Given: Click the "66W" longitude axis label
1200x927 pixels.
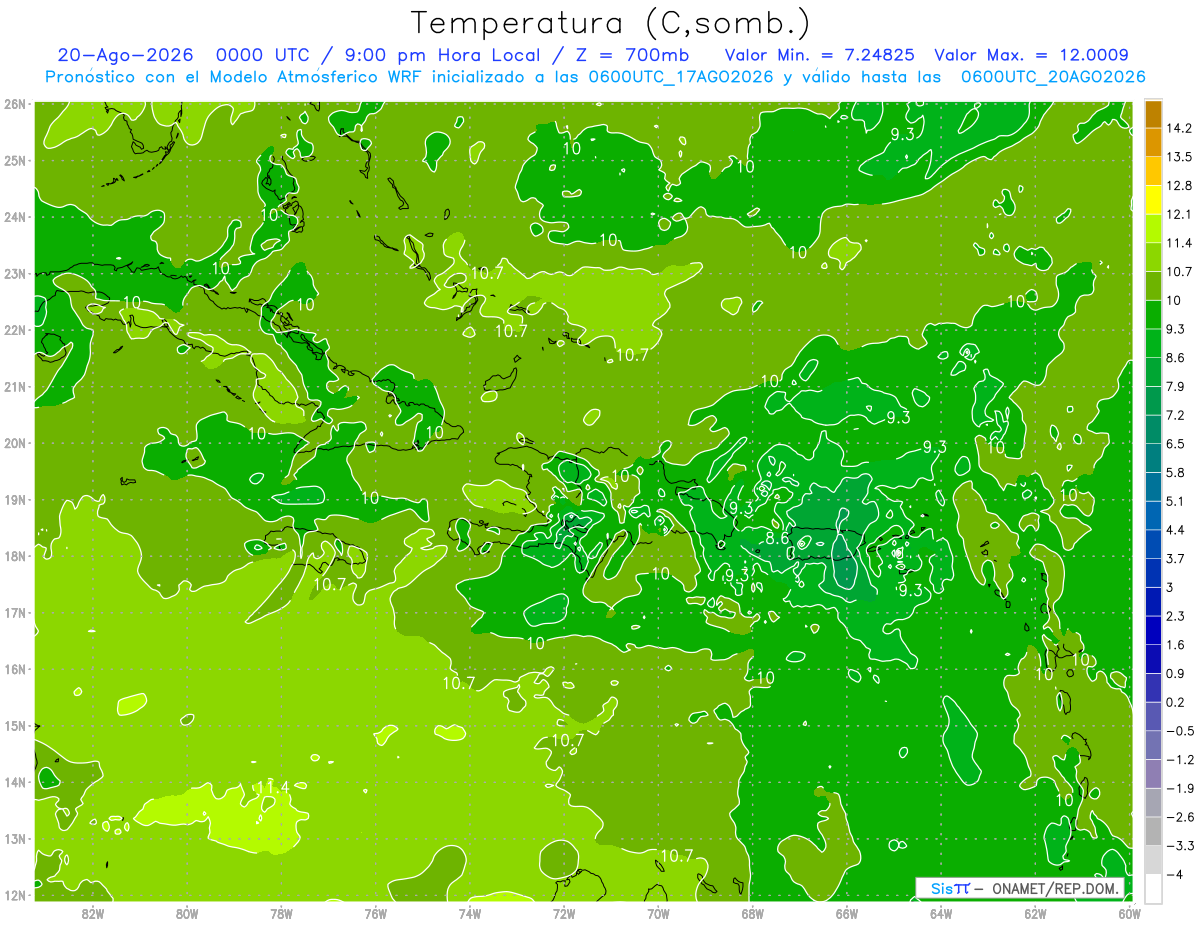Looking at the screenshot, I should pyautogui.click(x=847, y=913).
